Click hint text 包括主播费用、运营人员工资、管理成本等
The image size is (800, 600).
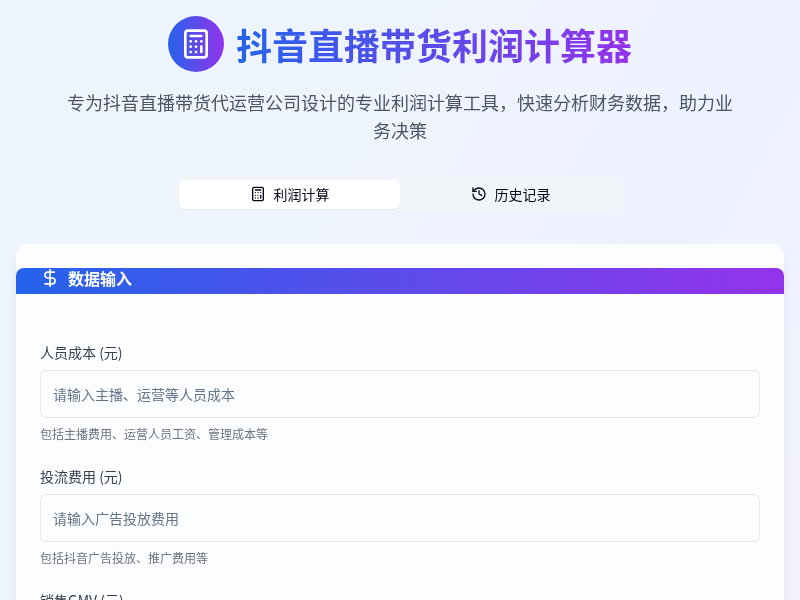[154, 434]
